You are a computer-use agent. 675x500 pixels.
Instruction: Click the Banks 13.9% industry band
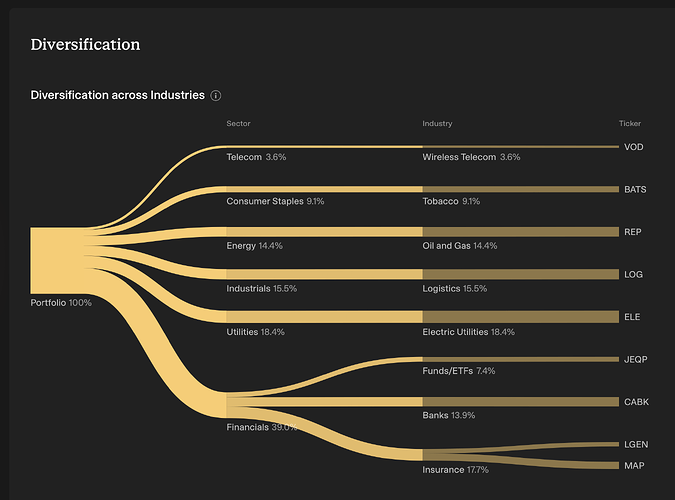click(520, 402)
